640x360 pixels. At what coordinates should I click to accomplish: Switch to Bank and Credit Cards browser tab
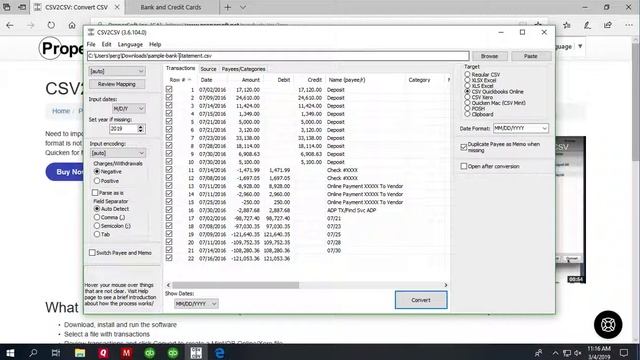(171, 7)
